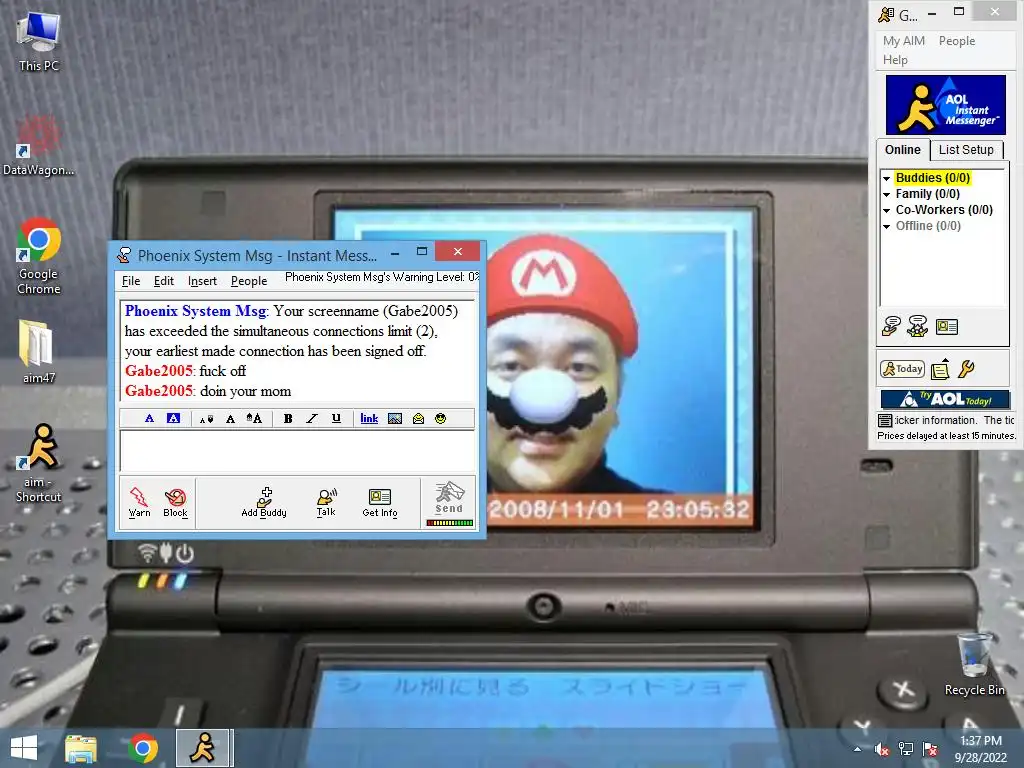Reset to normal font size A icon
1024x768 pixels.
pyautogui.click(x=230, y=419)
